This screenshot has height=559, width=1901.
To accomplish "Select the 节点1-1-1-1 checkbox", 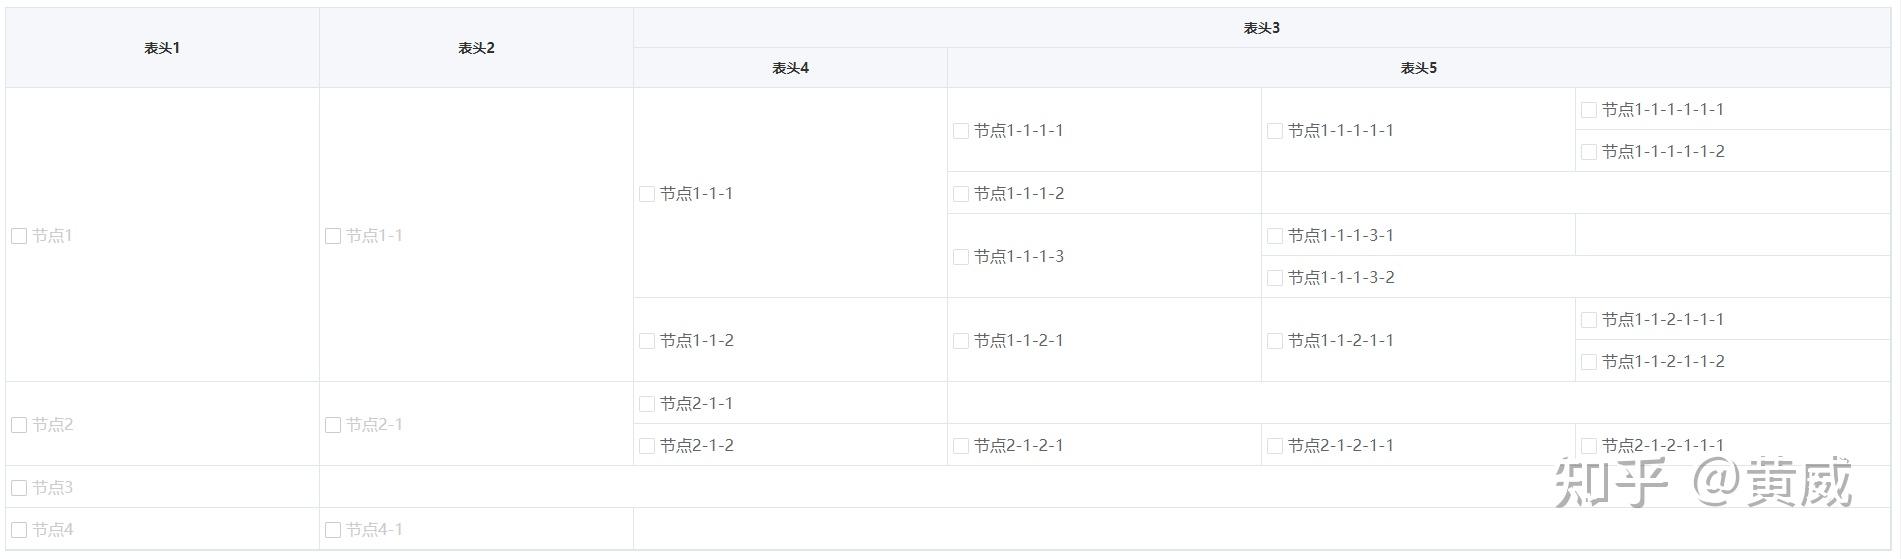I will [961, 131].
